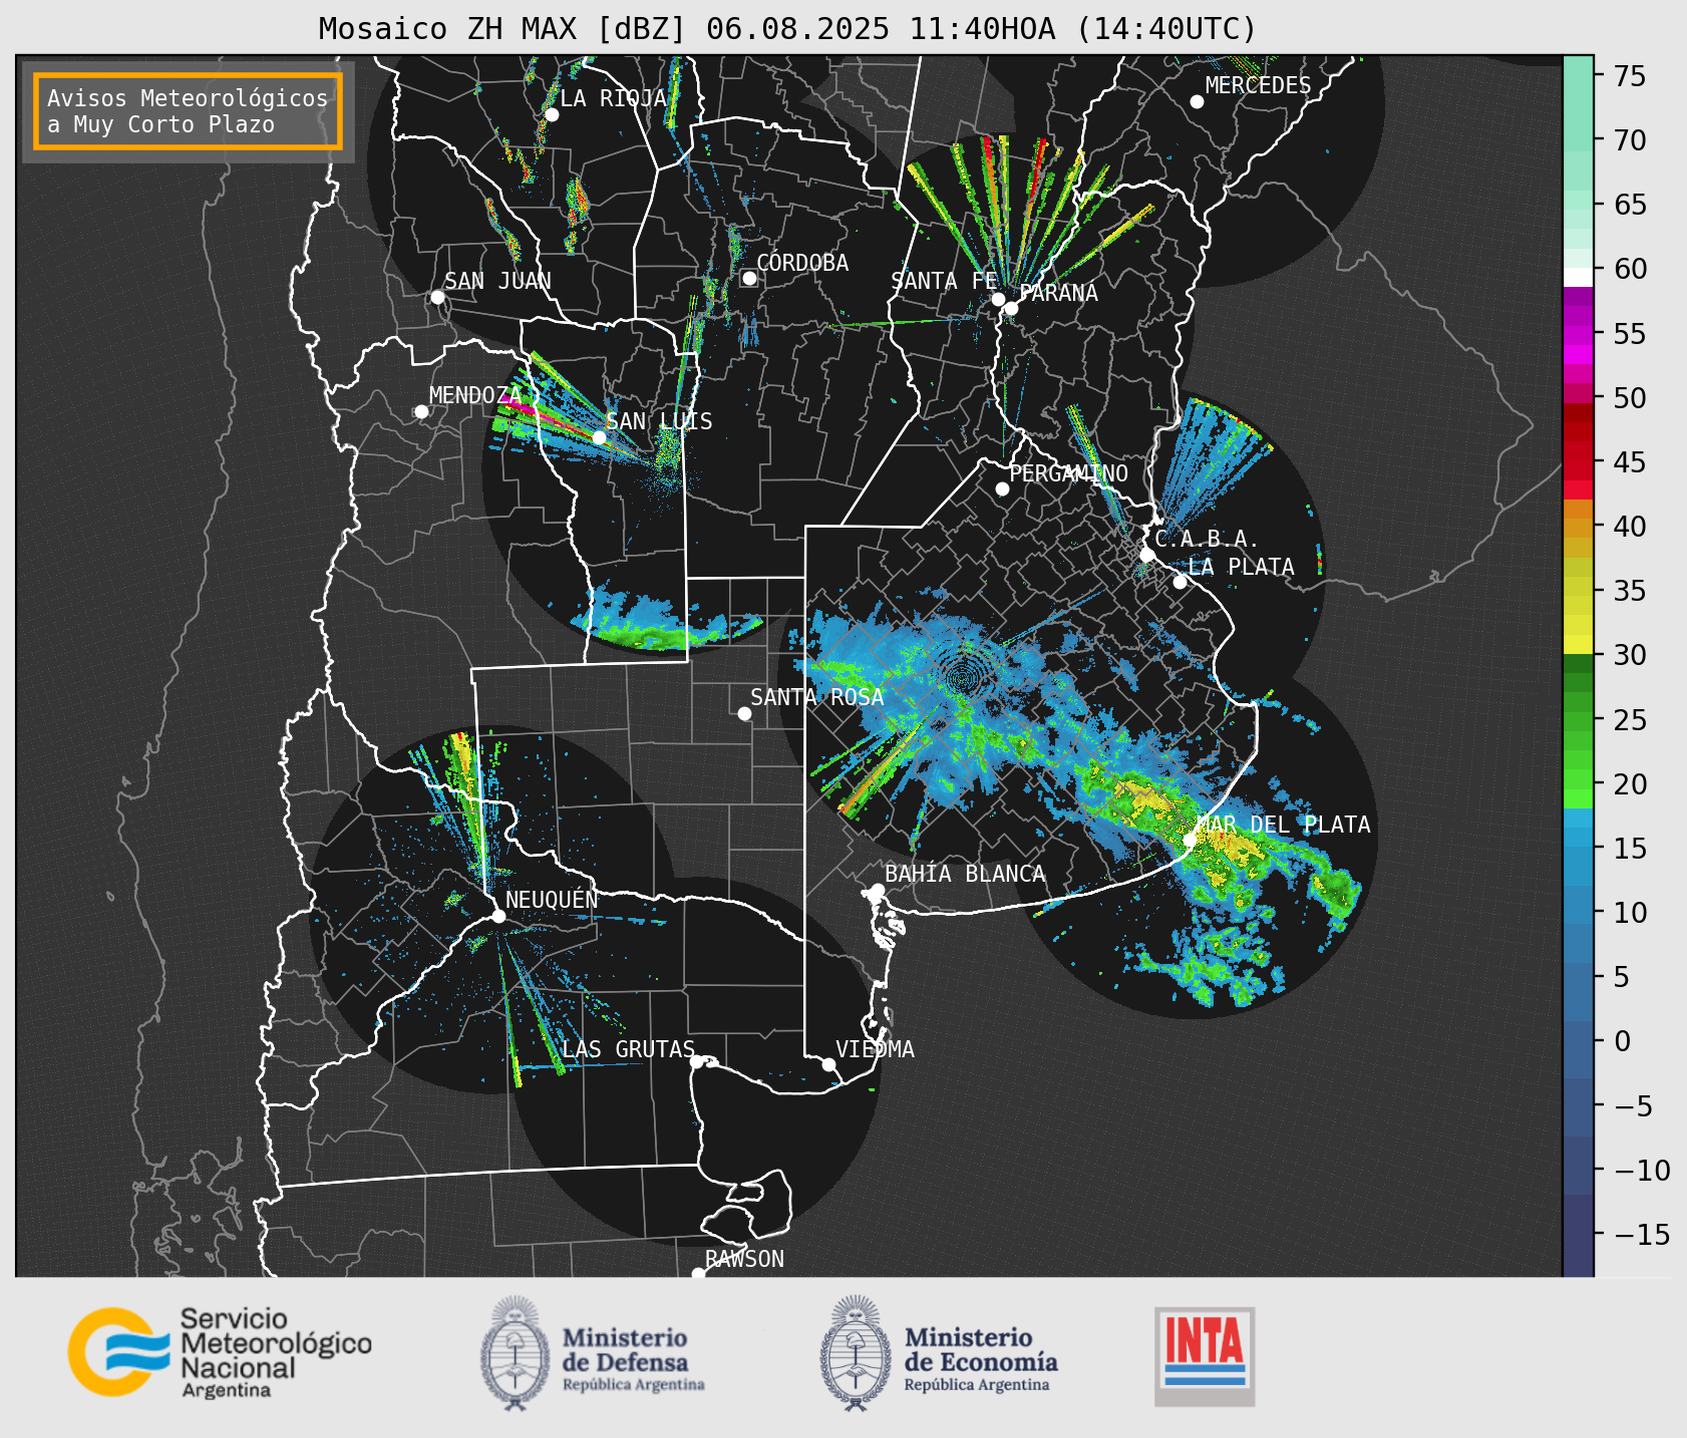Click the SANTA ROSA text label

tap(817, 697)
